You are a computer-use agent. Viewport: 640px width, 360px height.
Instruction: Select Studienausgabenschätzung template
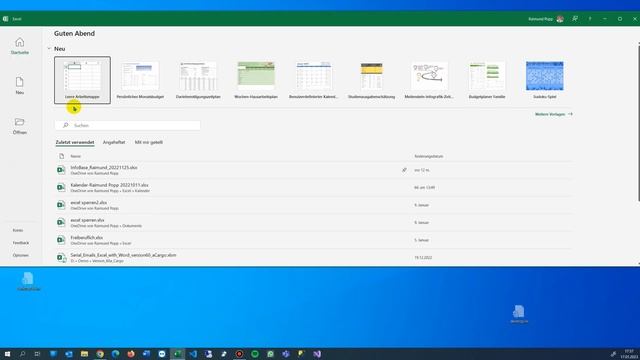click(371, 80)
